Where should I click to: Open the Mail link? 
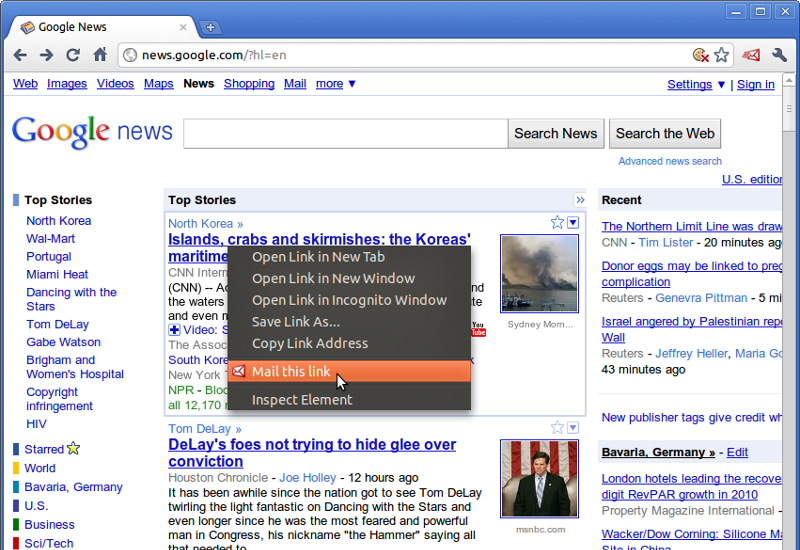point(295,84)
